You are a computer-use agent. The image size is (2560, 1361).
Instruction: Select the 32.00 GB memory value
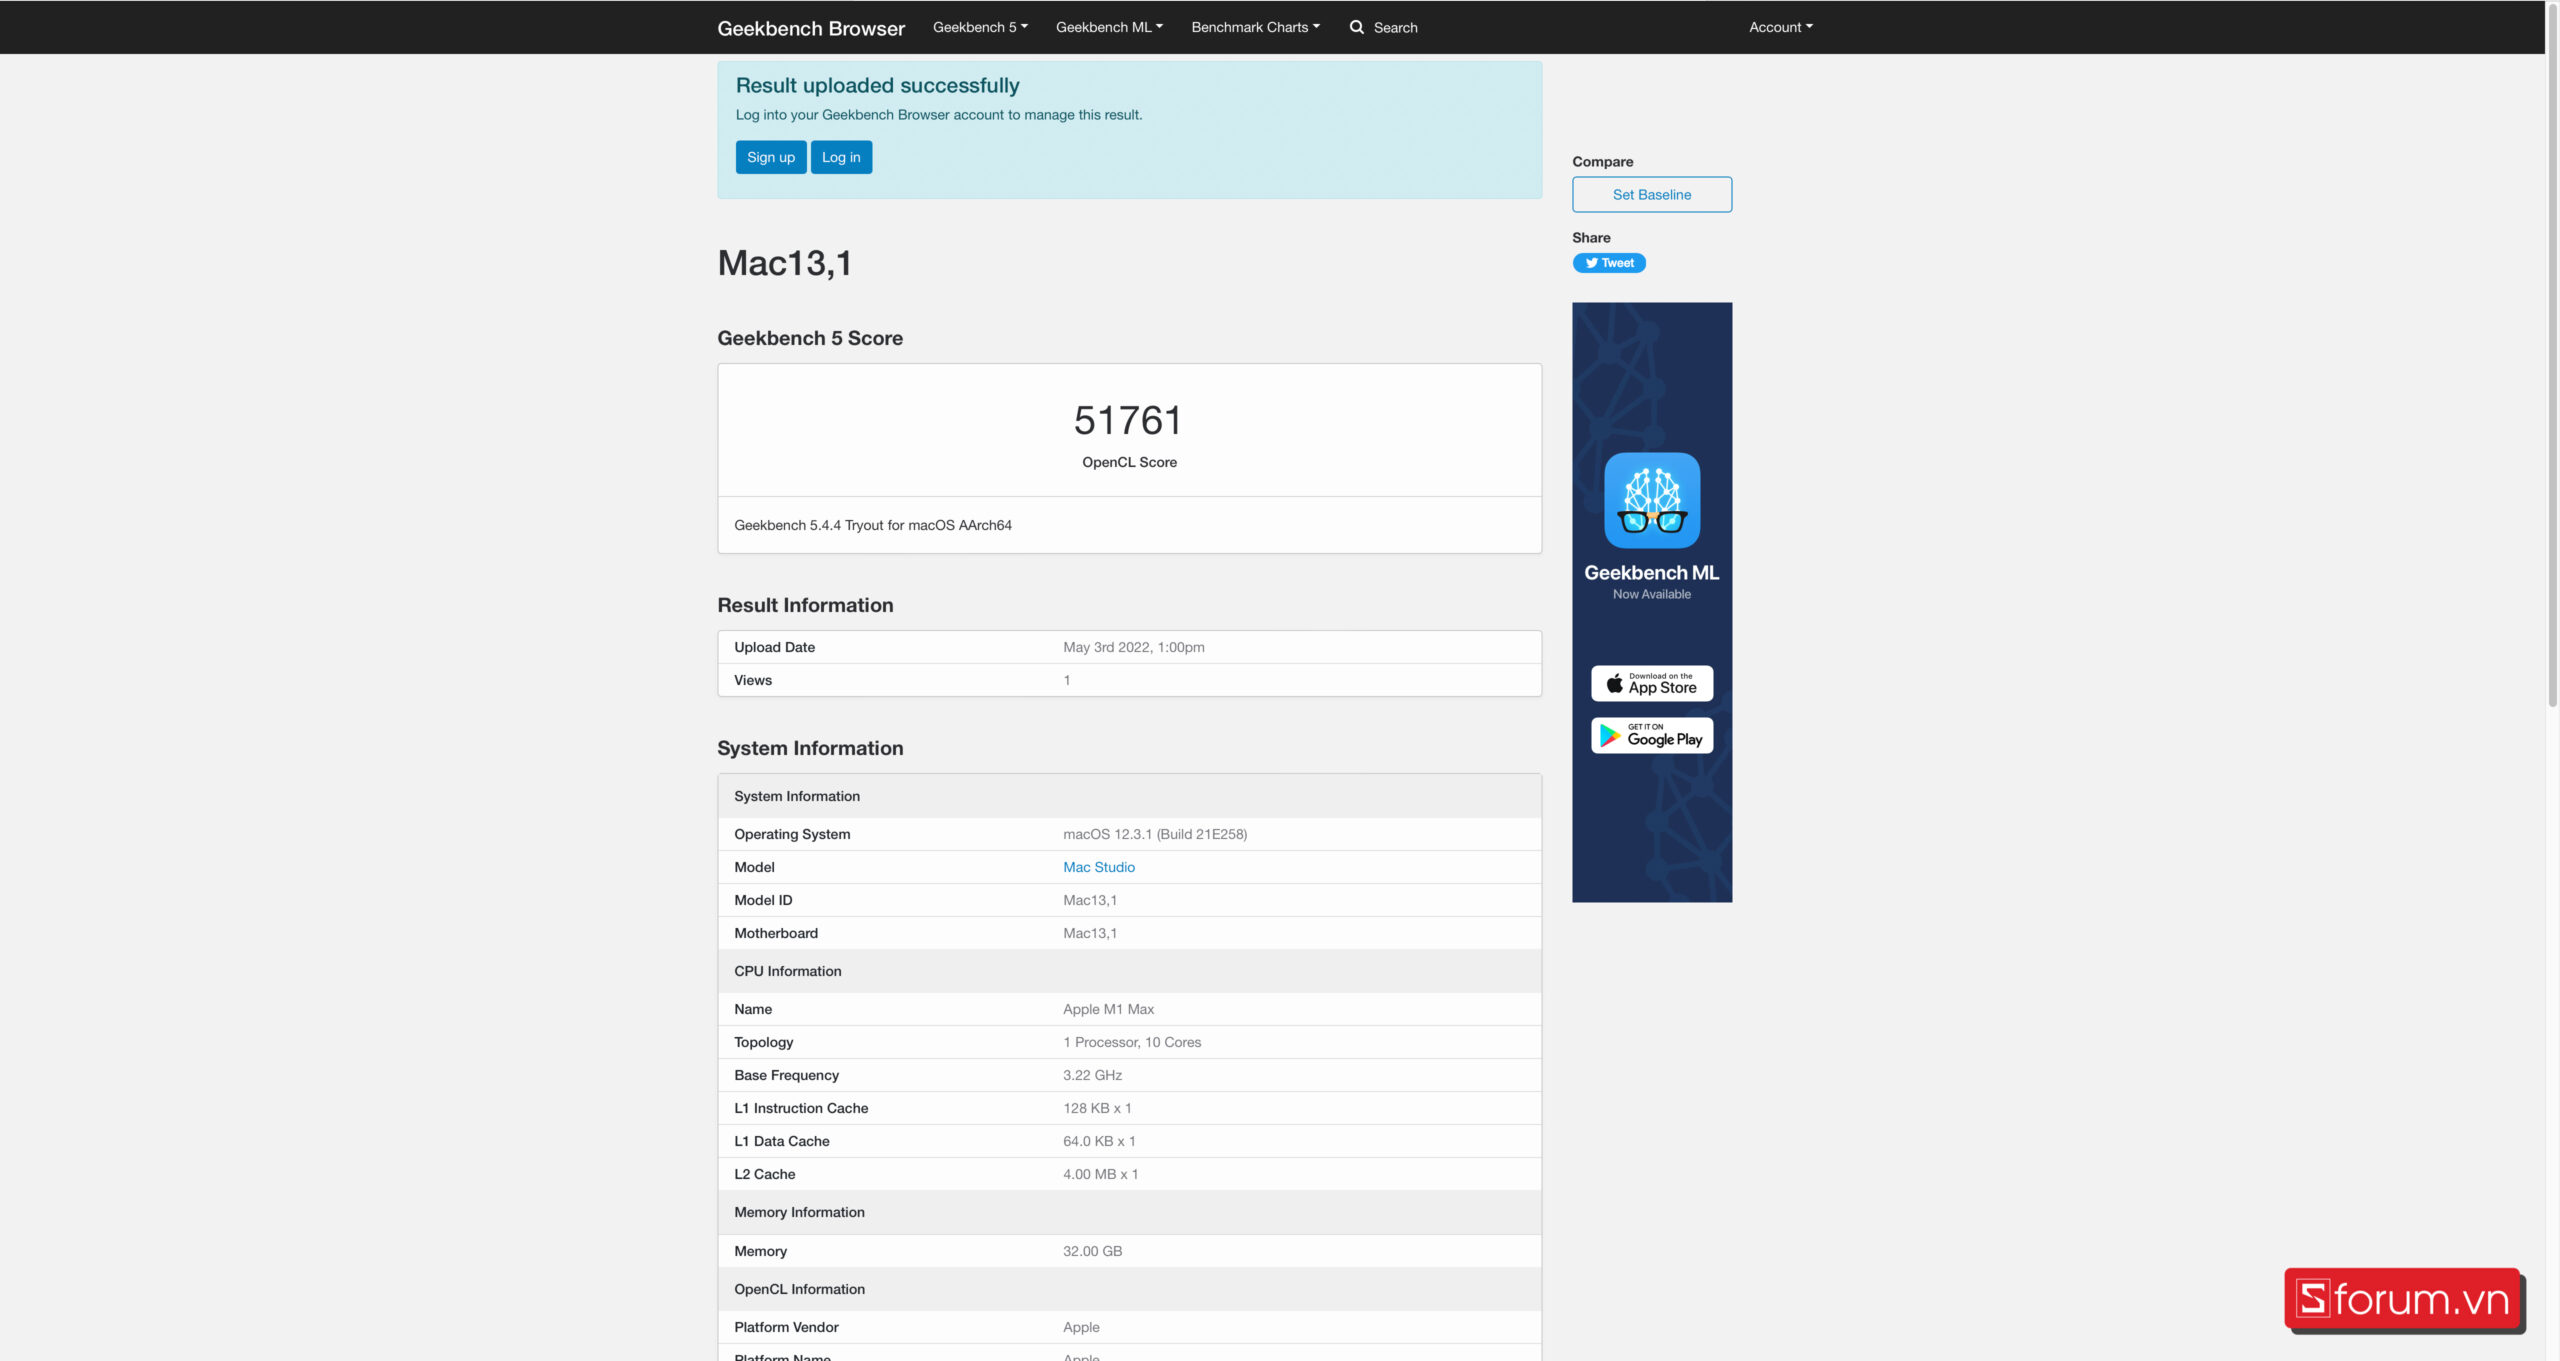tap(1092, 1251)
